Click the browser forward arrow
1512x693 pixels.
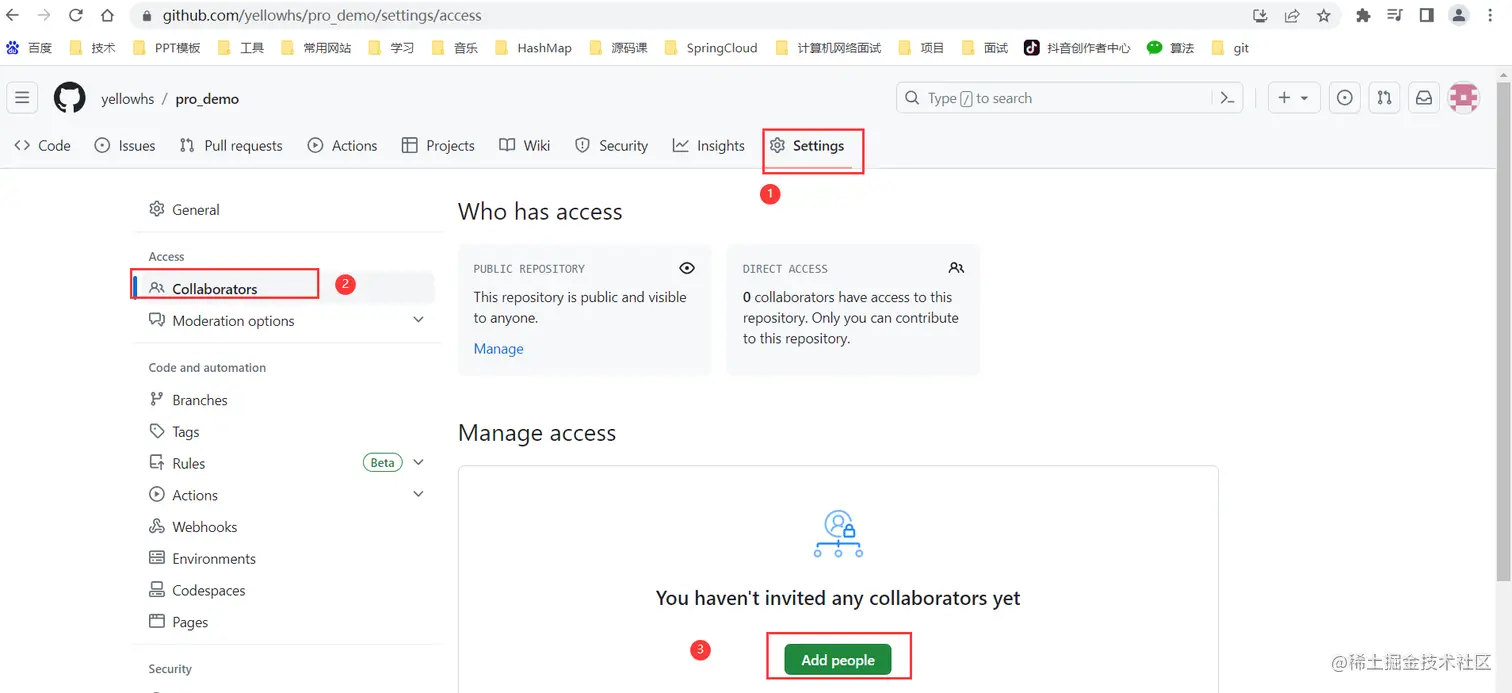click(44, 15)
